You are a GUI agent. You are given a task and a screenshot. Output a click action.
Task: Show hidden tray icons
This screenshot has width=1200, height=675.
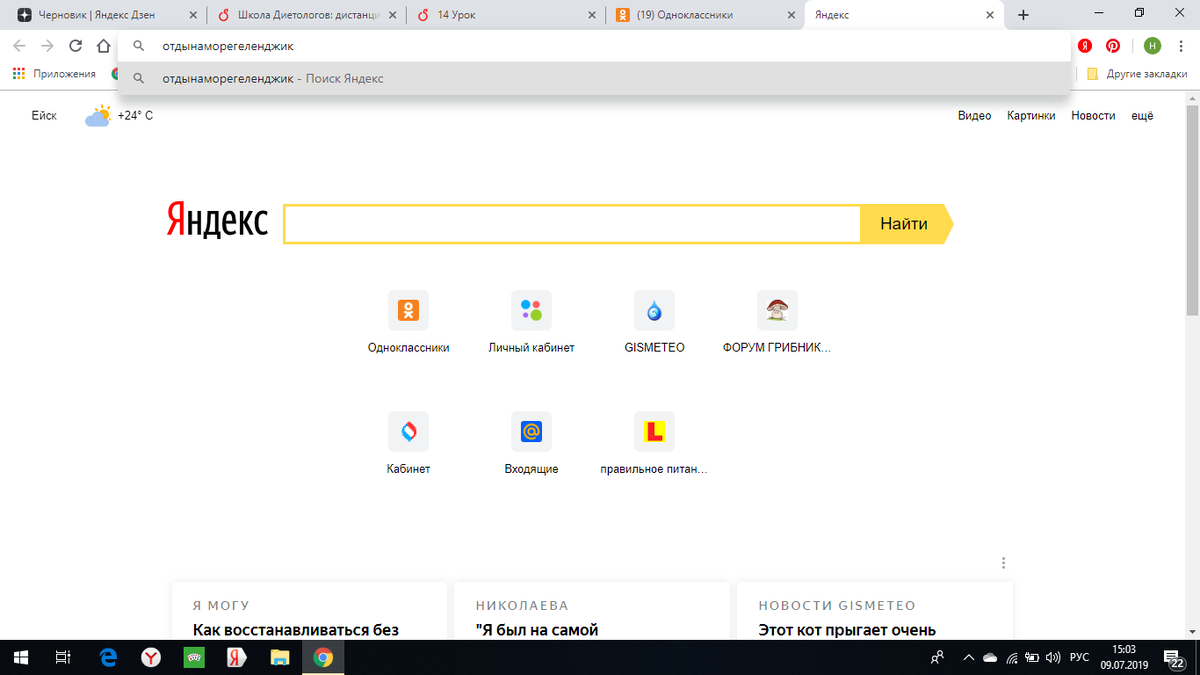tap(968, 658)
